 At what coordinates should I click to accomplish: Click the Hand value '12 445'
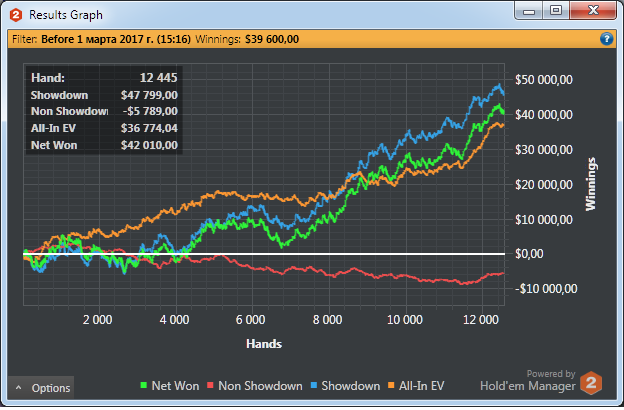(x=158, y=78)
